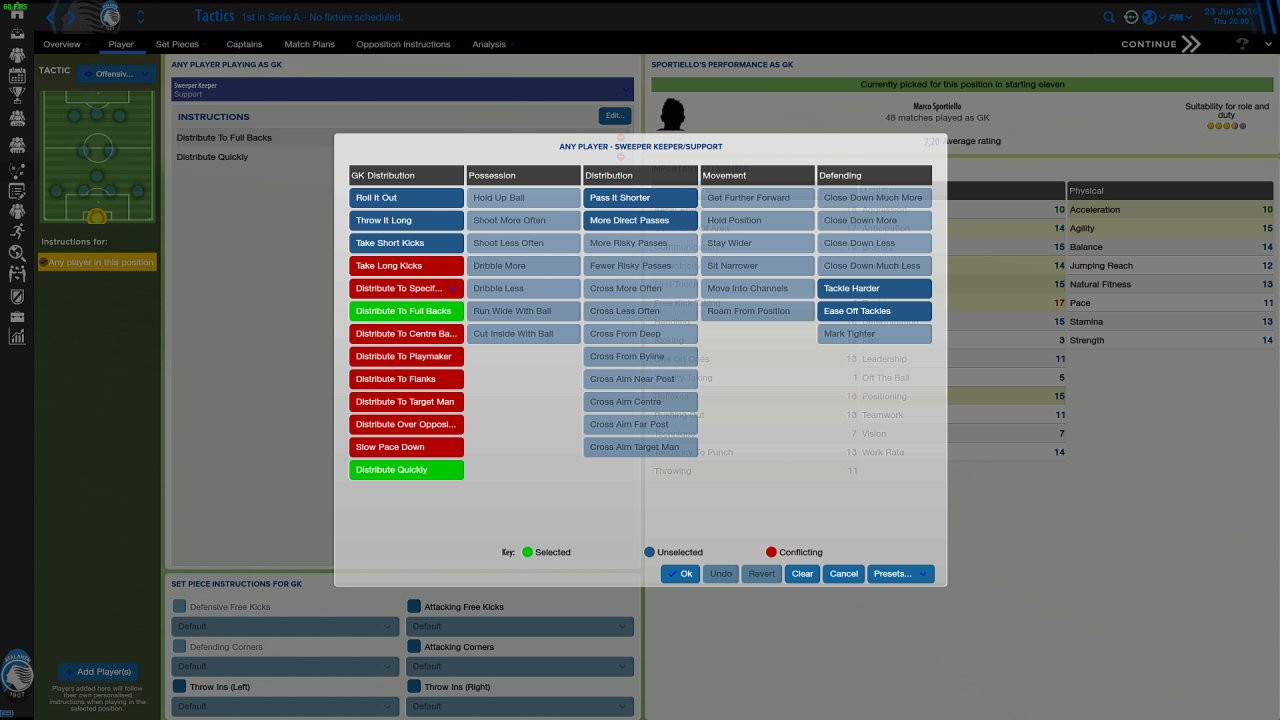Open the running man icon in sidebar
This screenshot has height=720, width=1280.
[x=17, y=232]
